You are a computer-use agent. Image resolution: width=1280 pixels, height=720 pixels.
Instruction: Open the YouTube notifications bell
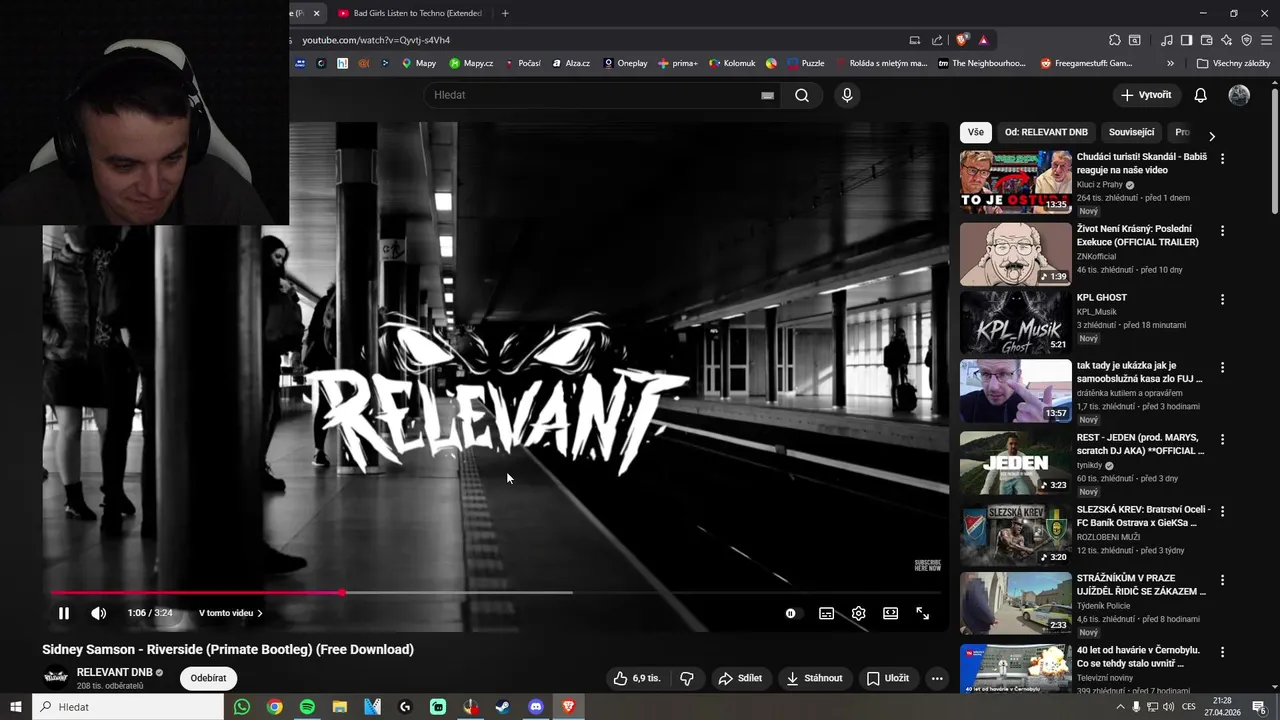pos(1200,95)
